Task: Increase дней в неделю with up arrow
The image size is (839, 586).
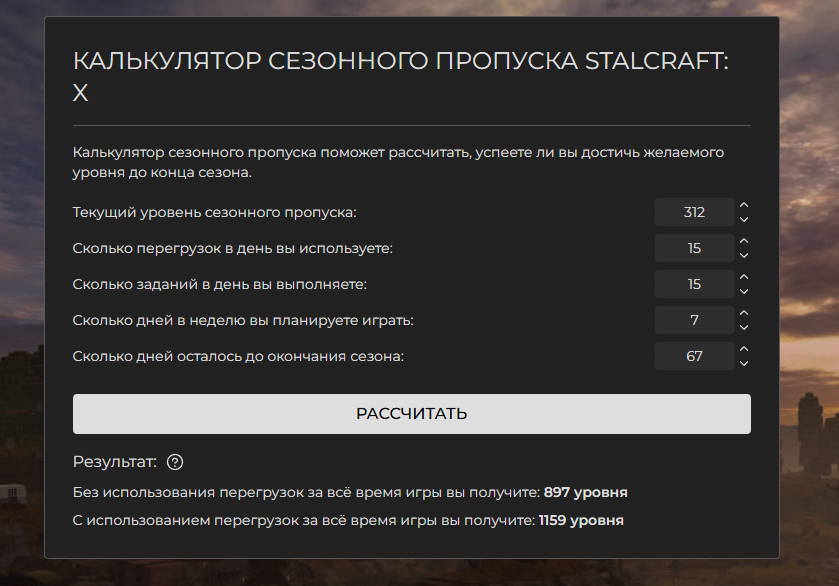Action: tap(743, 314)
